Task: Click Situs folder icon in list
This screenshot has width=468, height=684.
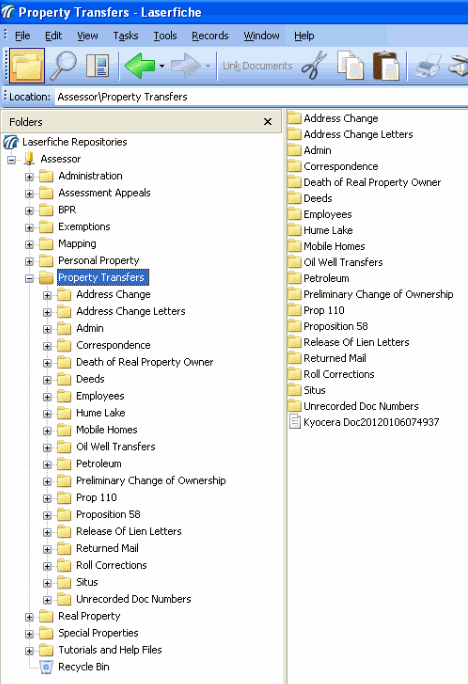Action: (x=295, y=390)
